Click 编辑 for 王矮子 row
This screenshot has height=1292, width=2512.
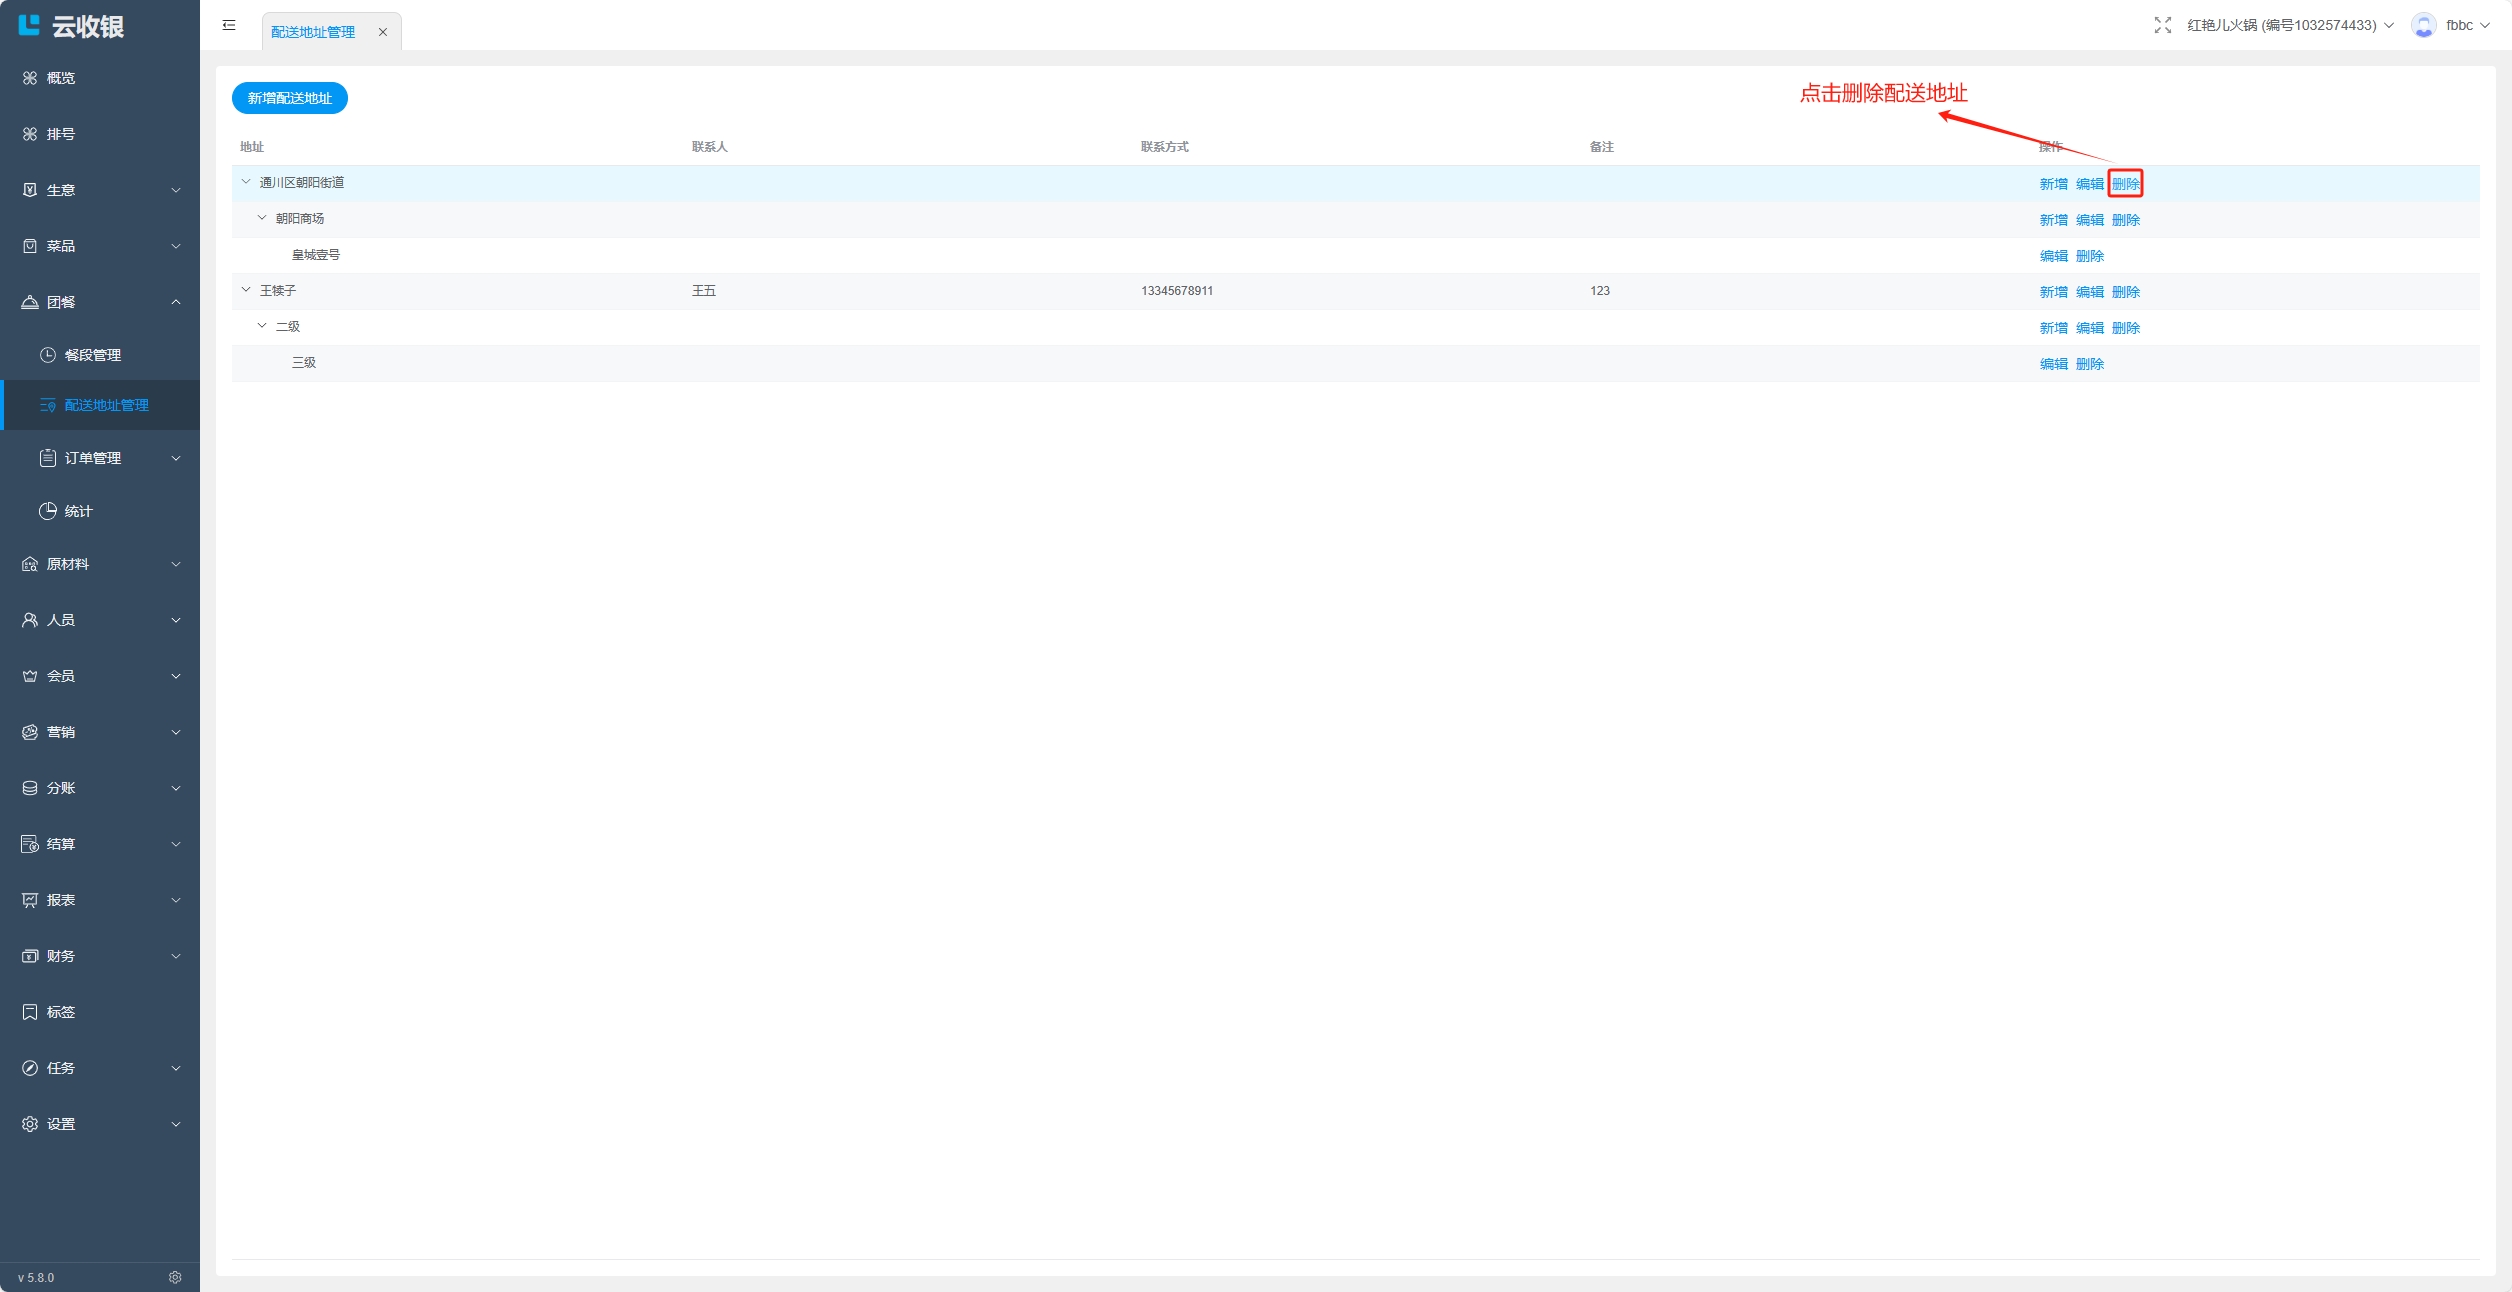click(x=2089, y=292)
